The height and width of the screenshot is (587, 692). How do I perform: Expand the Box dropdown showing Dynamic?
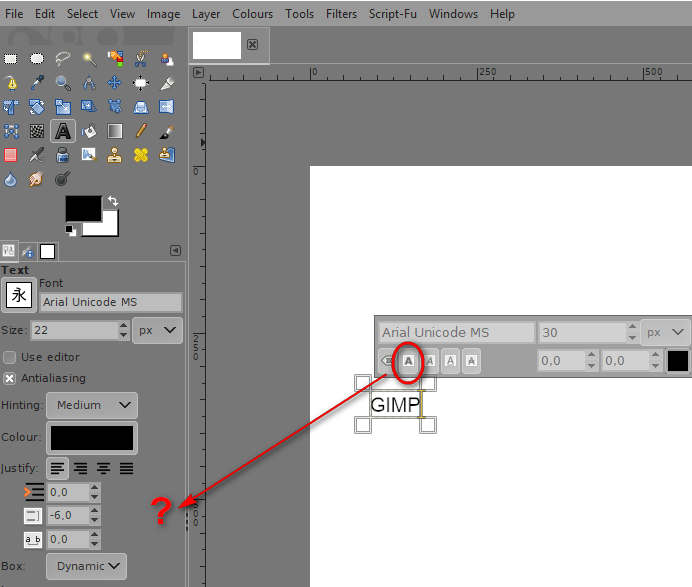click(x=92, y=566)
